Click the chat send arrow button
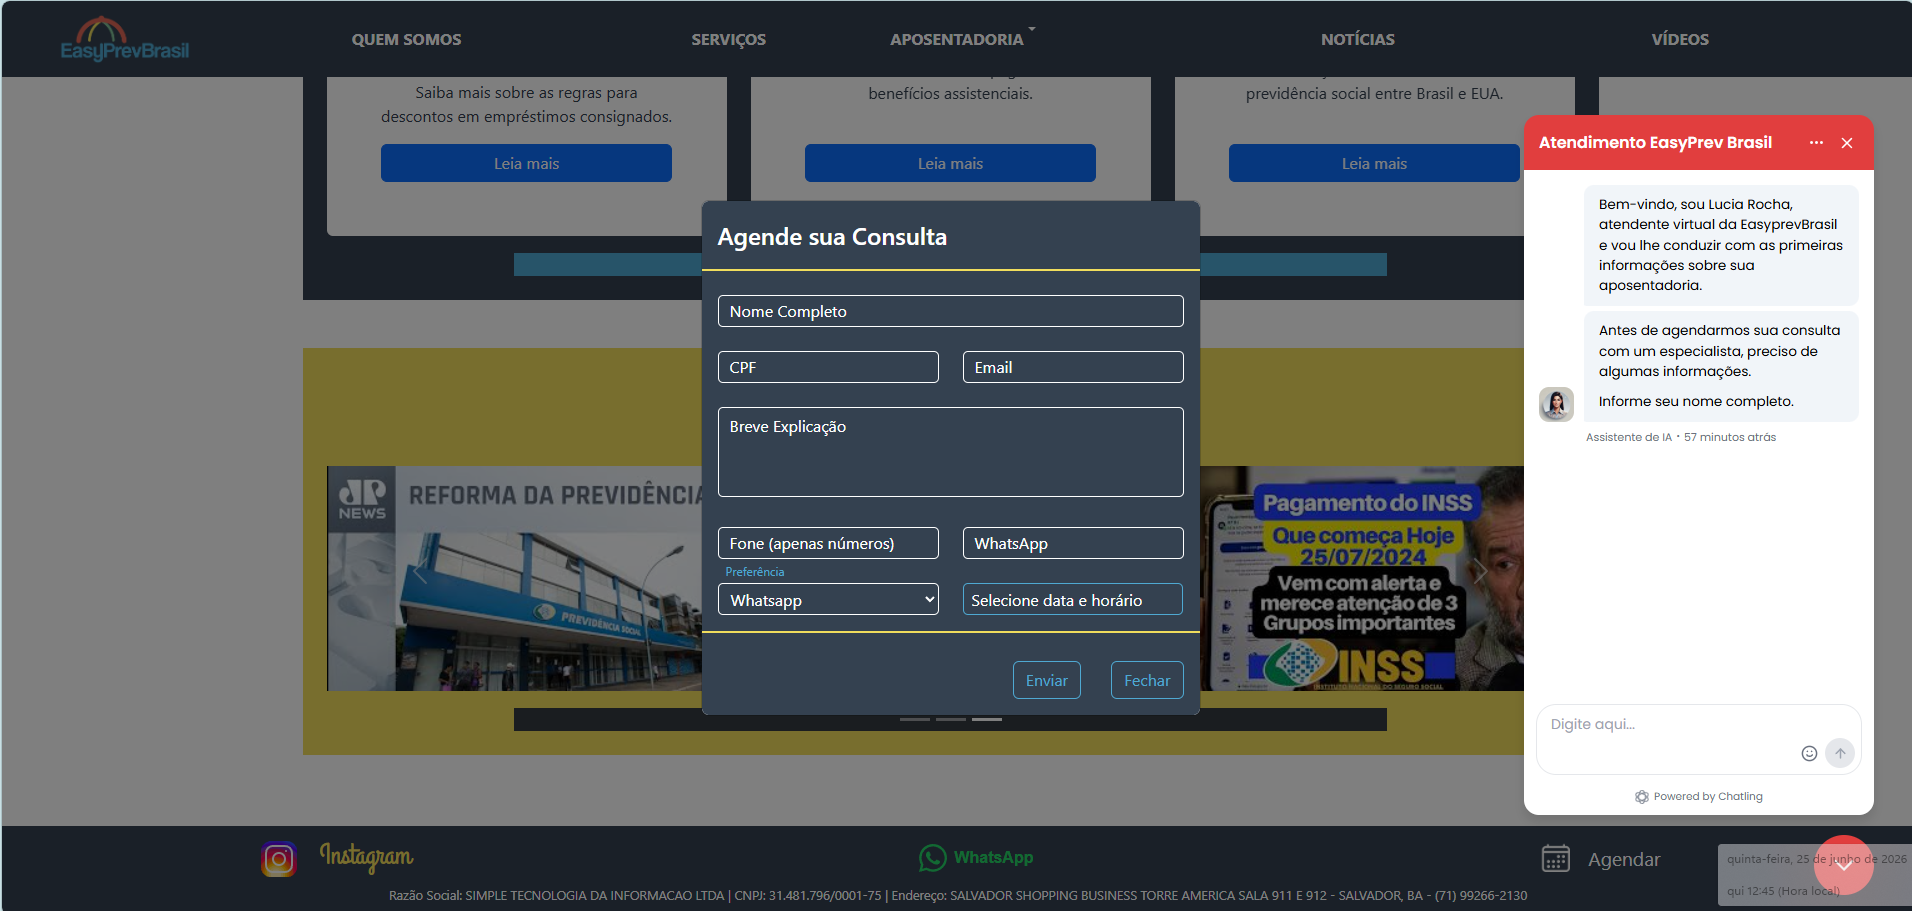The height and width of the screenshot is (911, 1912). [1840, 753]
